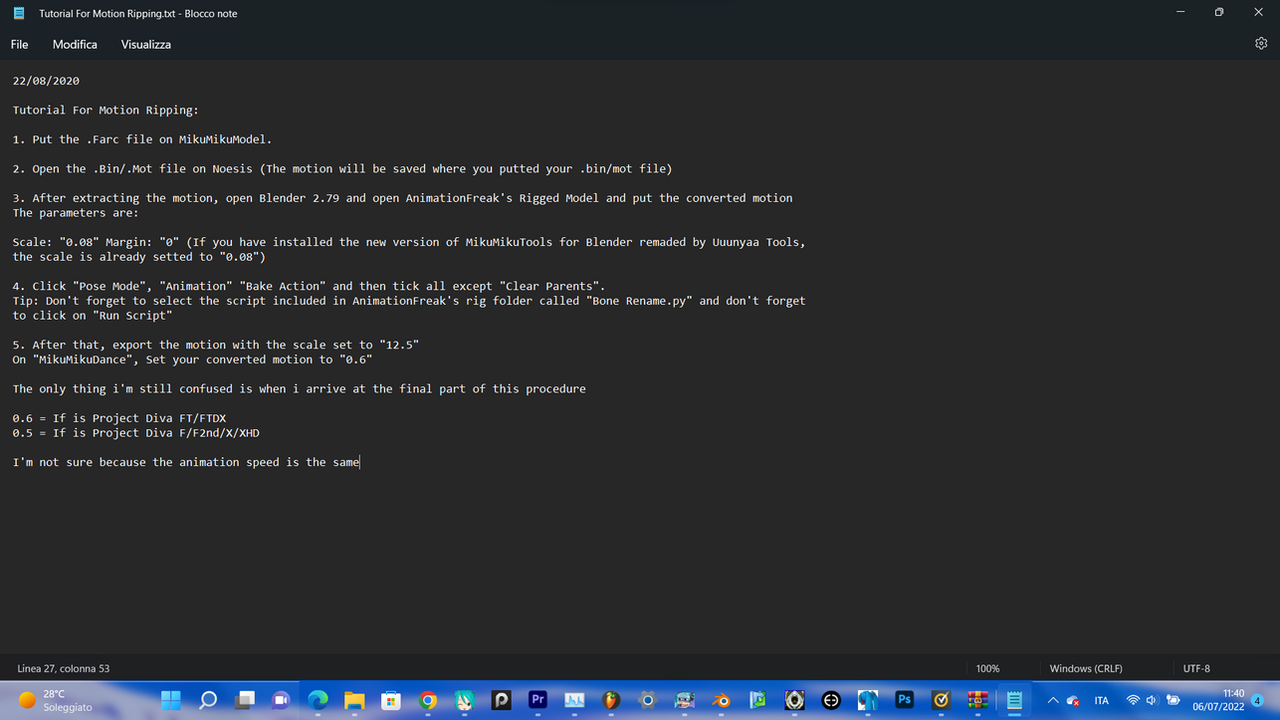Launch Microsoft Edge from taskbar
Viewport: 1280px width, 720px height.
[x=318, y=700]
